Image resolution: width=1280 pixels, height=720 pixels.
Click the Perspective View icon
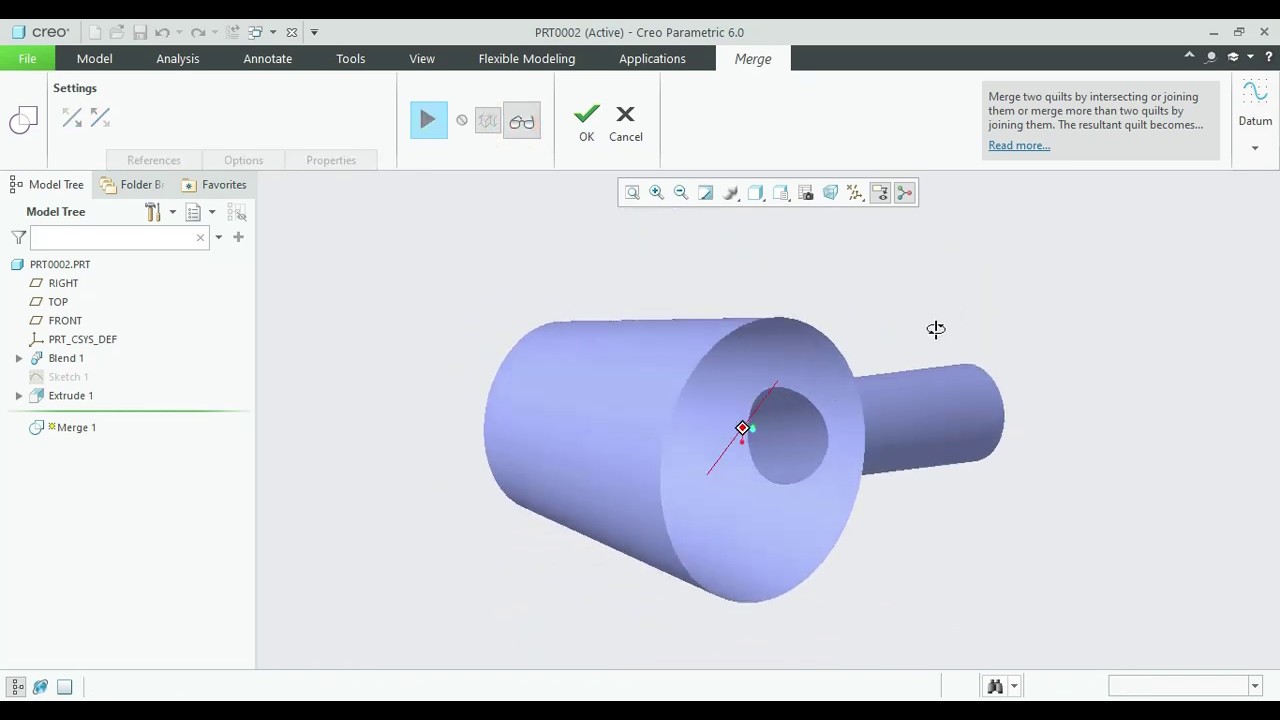831,193
